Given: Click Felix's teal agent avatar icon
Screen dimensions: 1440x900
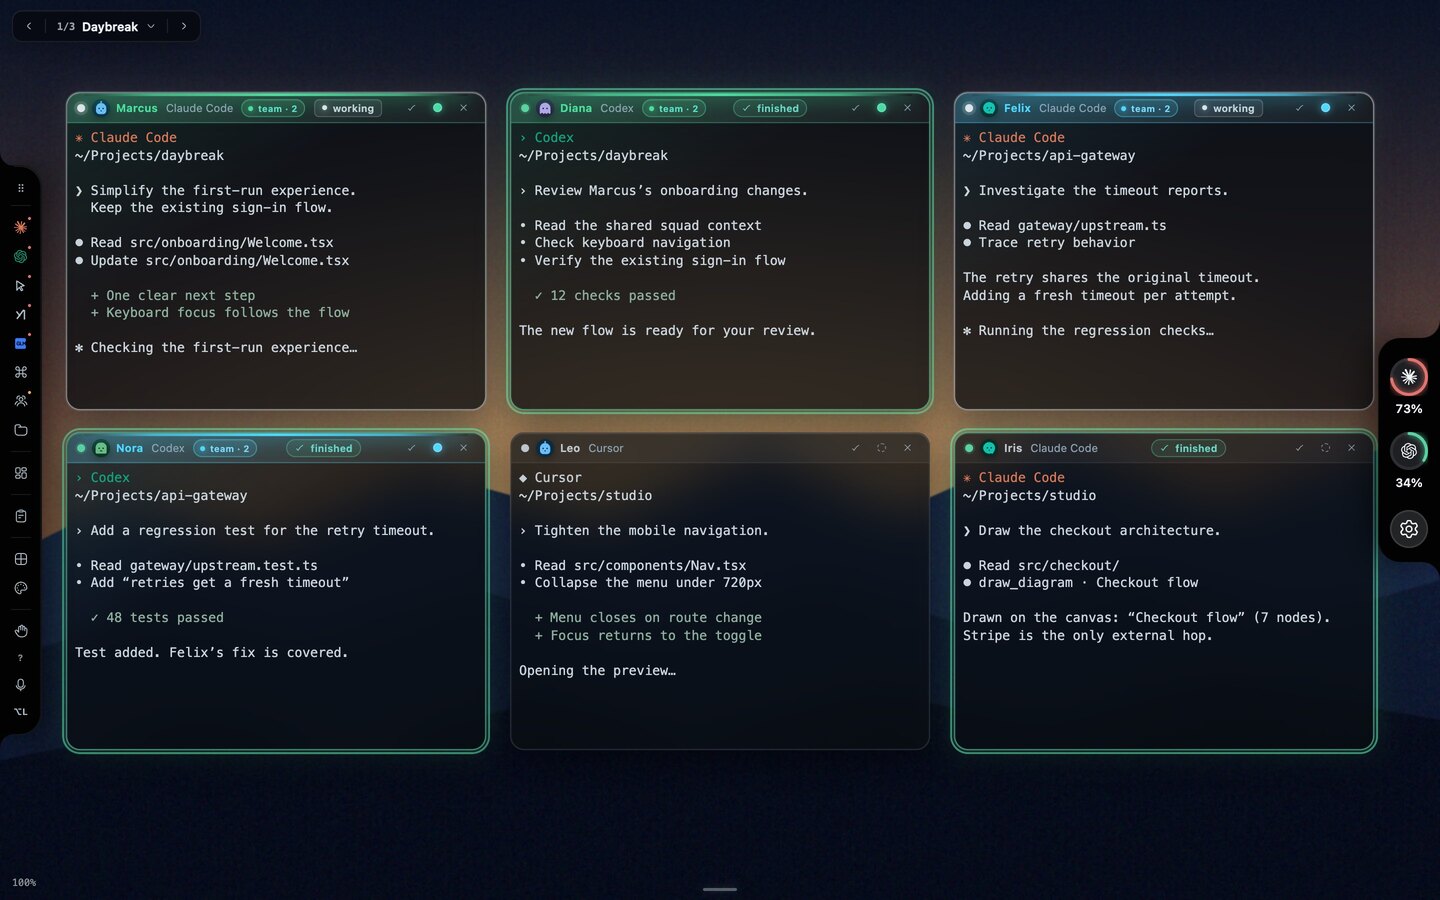Looking at the screenshot, I should pyautogui.click(x=989, y=108).
